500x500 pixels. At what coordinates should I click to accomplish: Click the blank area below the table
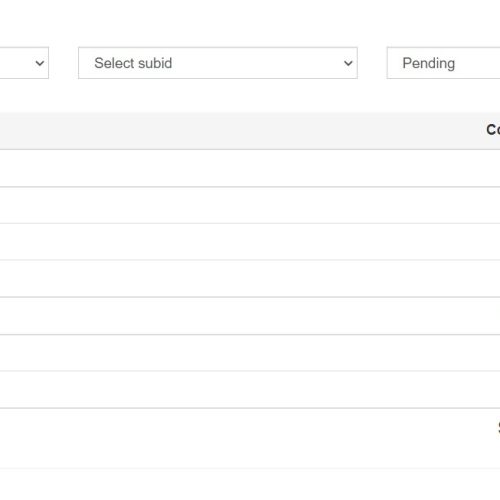pos(250,485)
